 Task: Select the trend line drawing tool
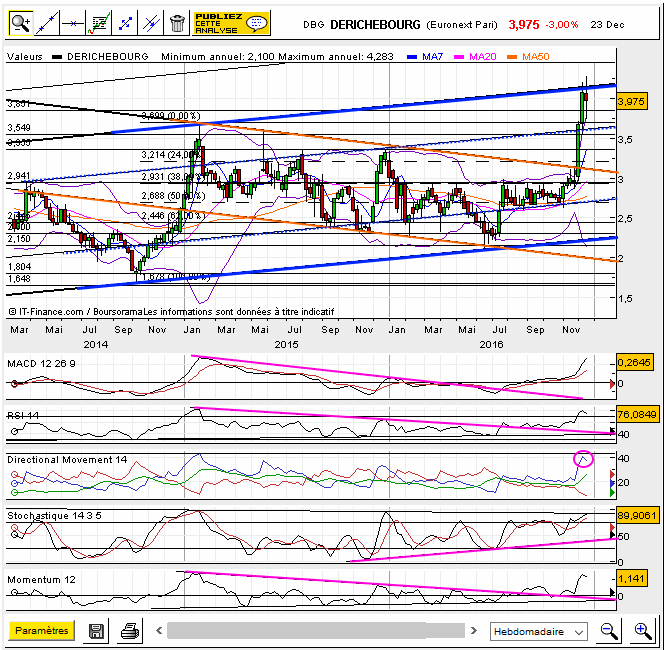point(47,23)
